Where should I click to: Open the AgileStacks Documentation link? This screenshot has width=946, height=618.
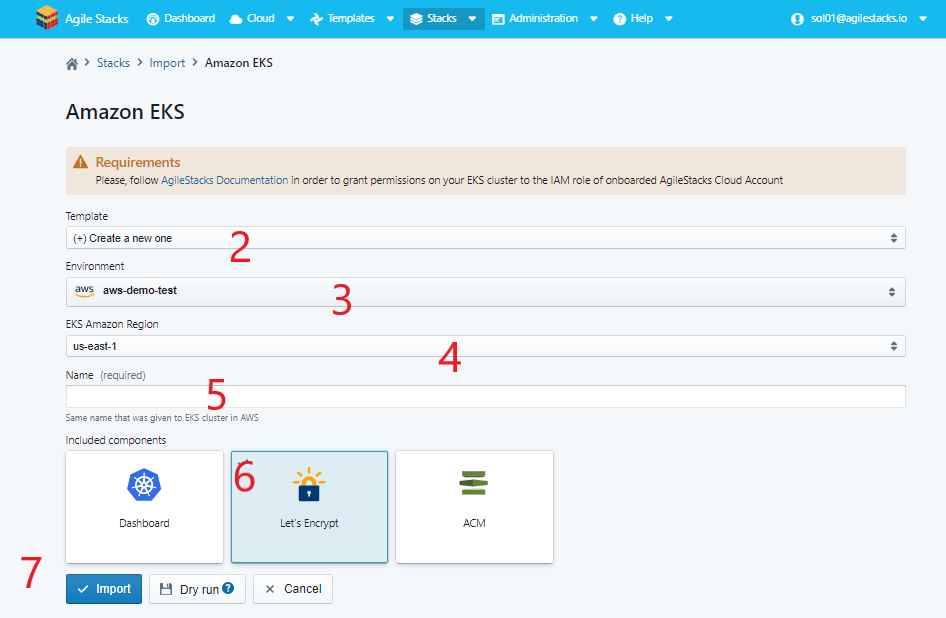tap(224, 180)
